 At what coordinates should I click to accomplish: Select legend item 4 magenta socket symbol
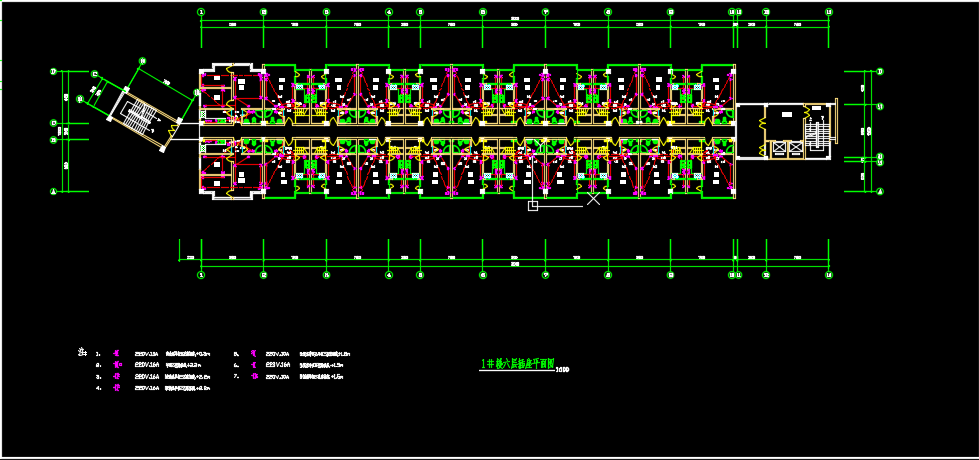[x=117, y=388]
